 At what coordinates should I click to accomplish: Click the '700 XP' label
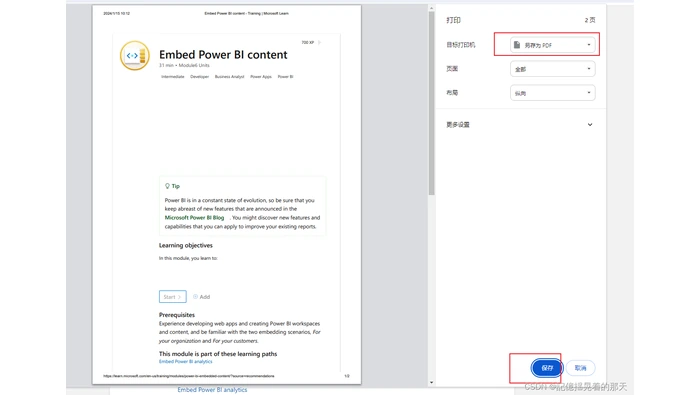(x=308, y=42)
